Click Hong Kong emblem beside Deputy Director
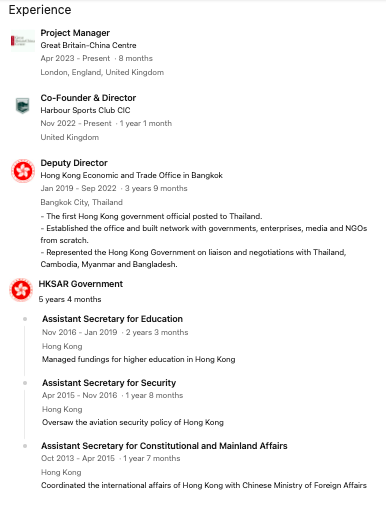Screen dimensions: 386x508 [23, 171]
